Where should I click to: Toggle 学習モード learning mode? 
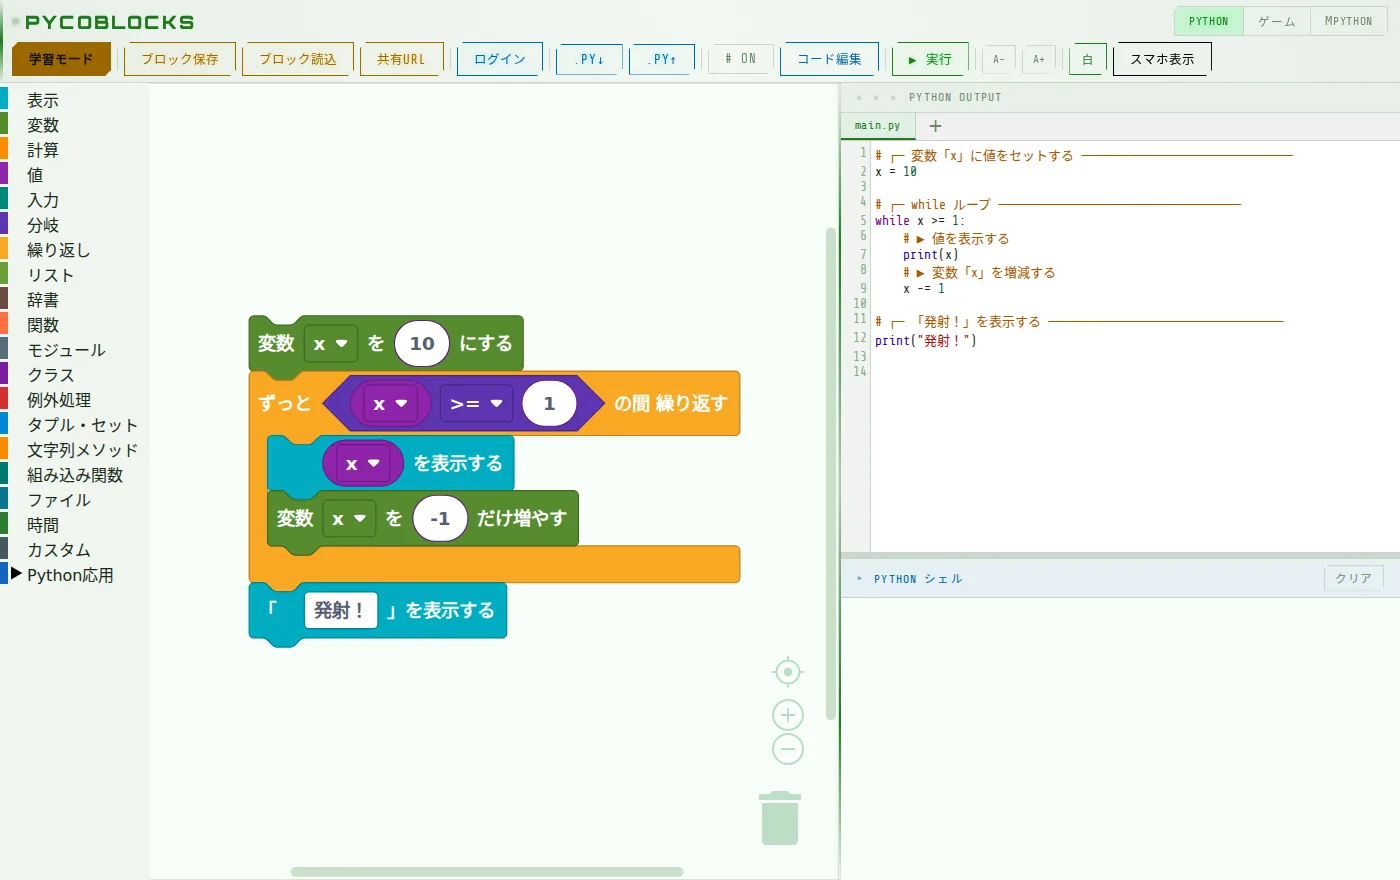[61, 59]
